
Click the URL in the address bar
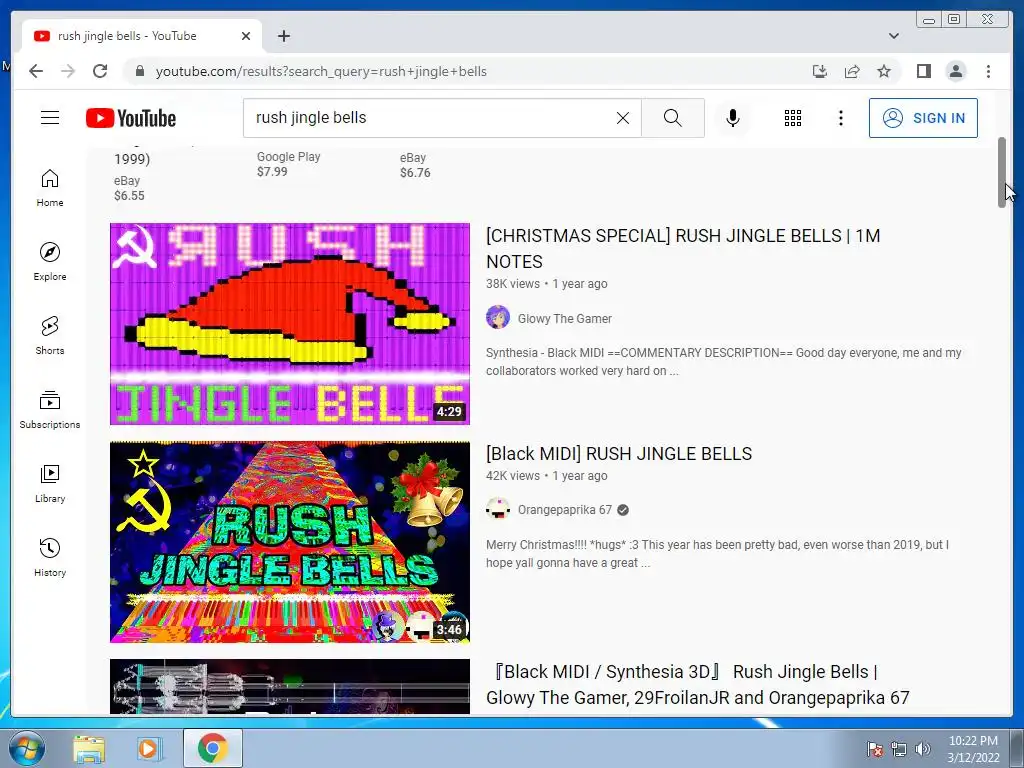coord(321,71)
